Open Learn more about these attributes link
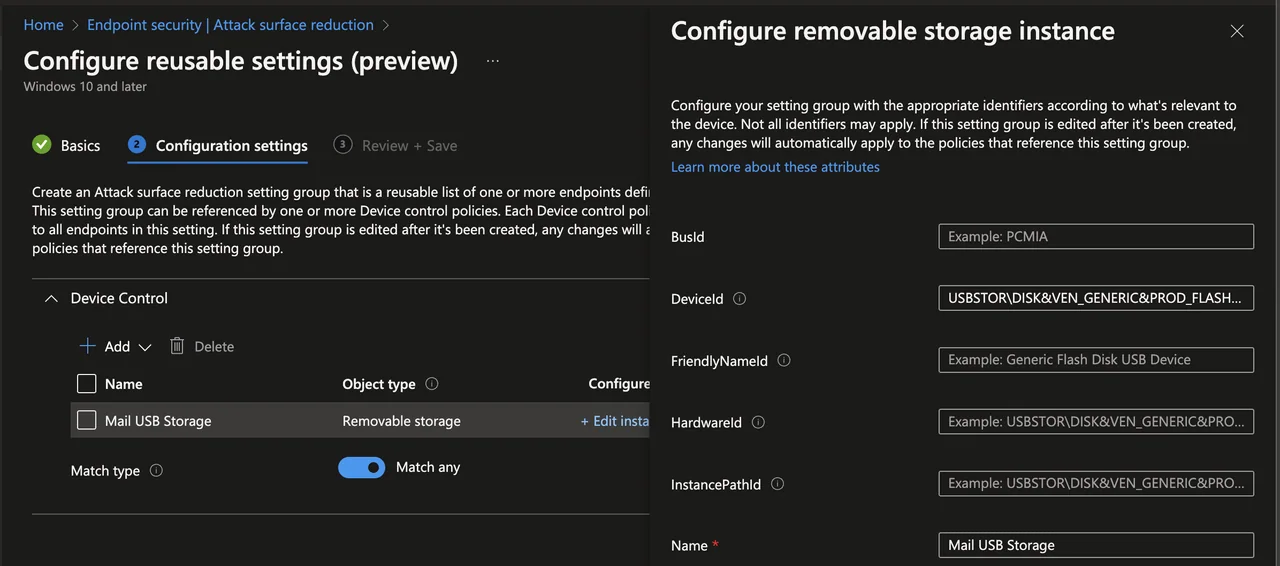 [775, 167]
